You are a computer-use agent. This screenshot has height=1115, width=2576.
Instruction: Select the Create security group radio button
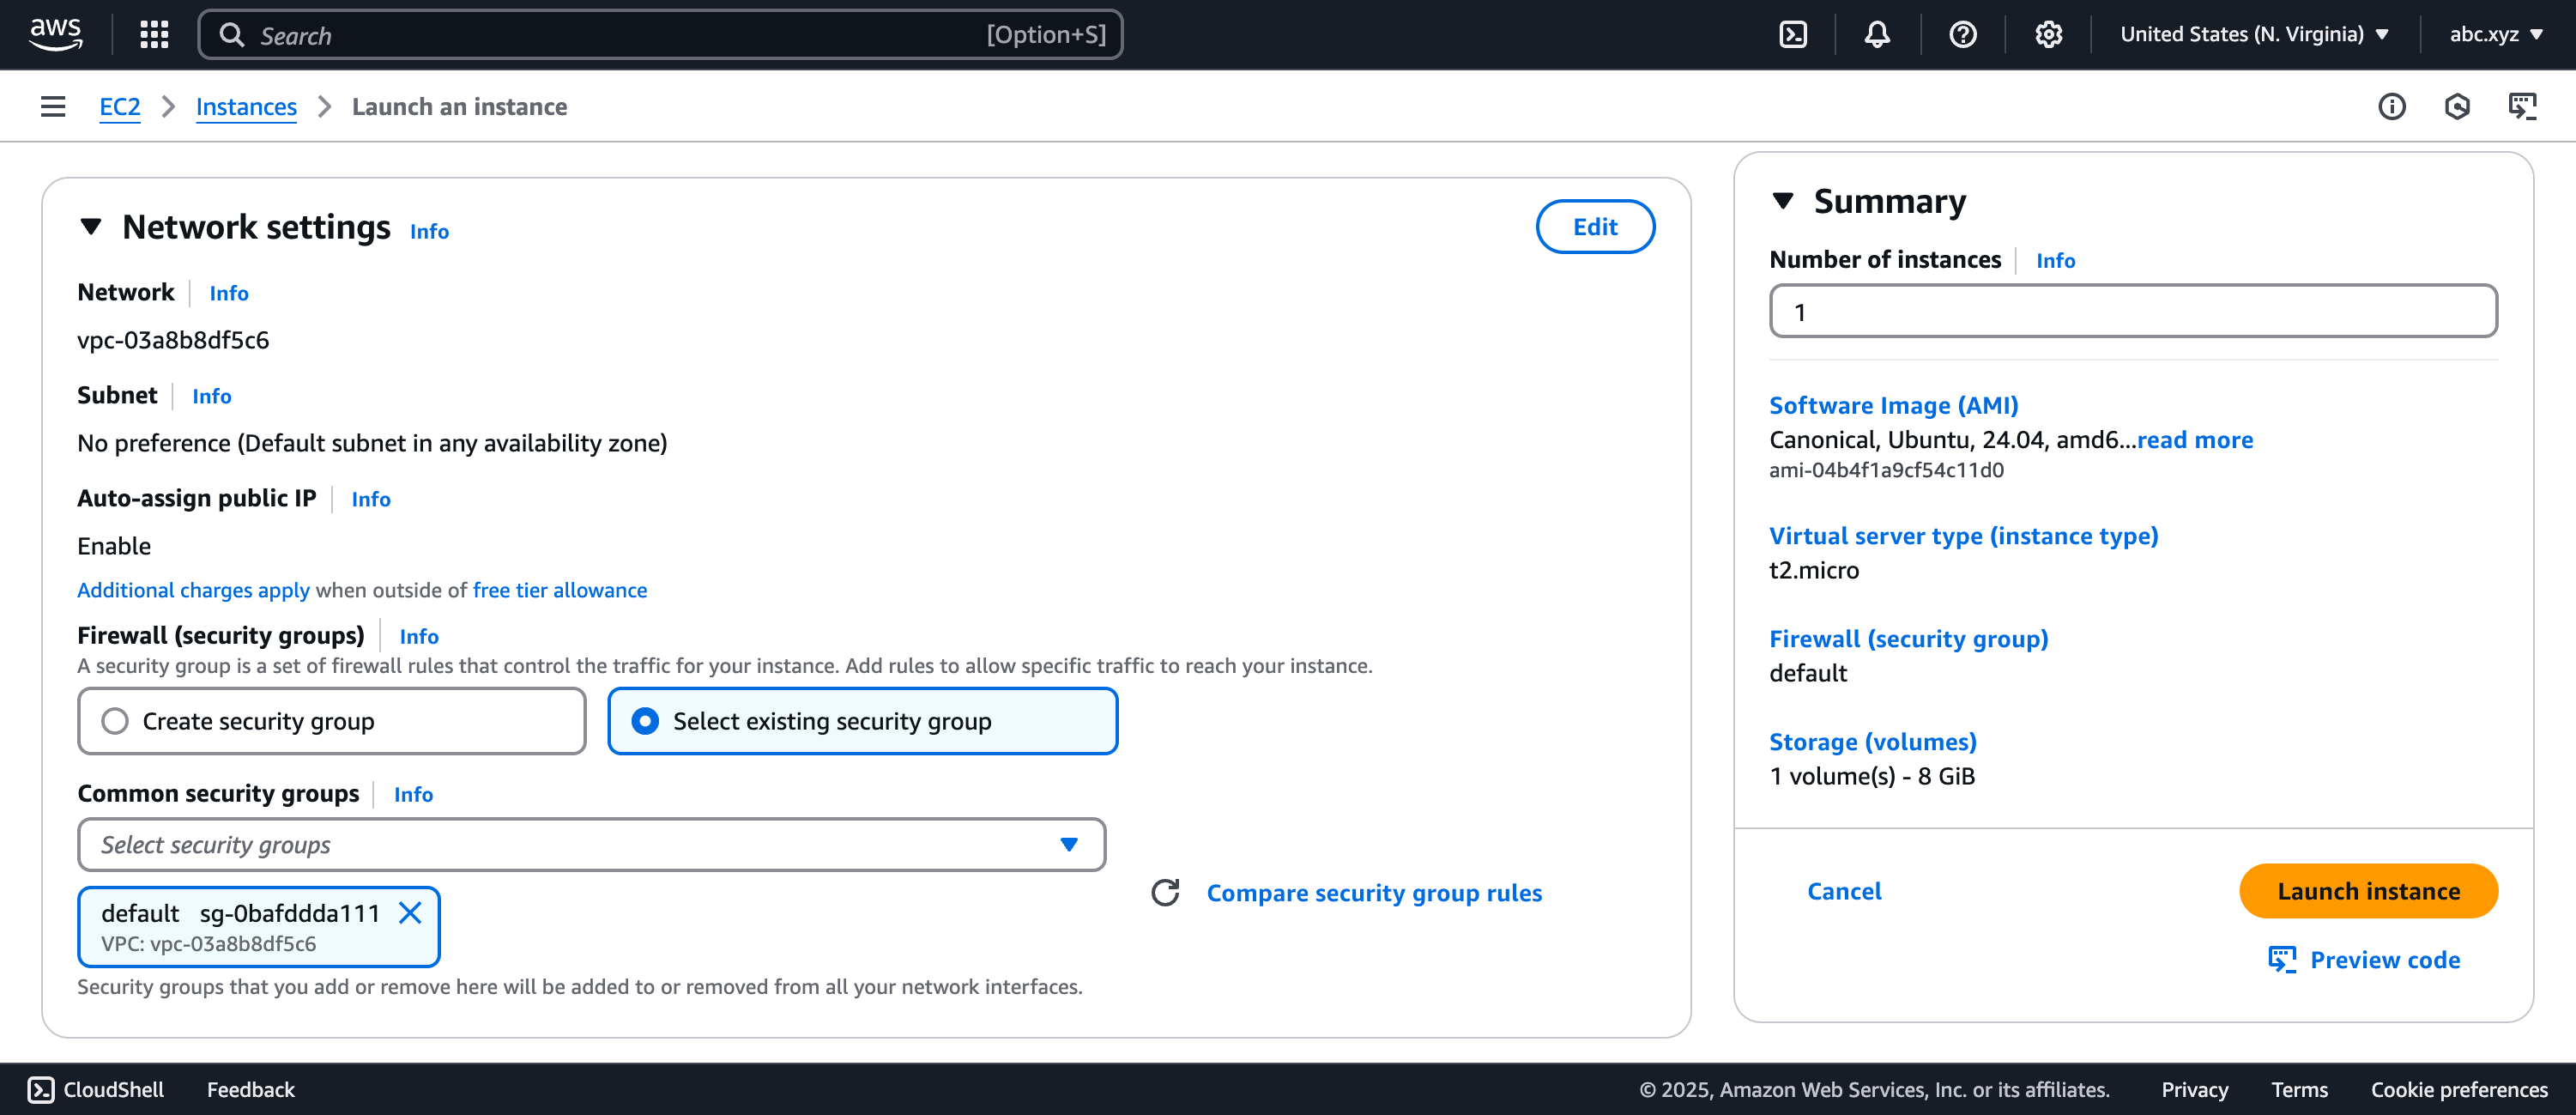click(x=115, y=720)
